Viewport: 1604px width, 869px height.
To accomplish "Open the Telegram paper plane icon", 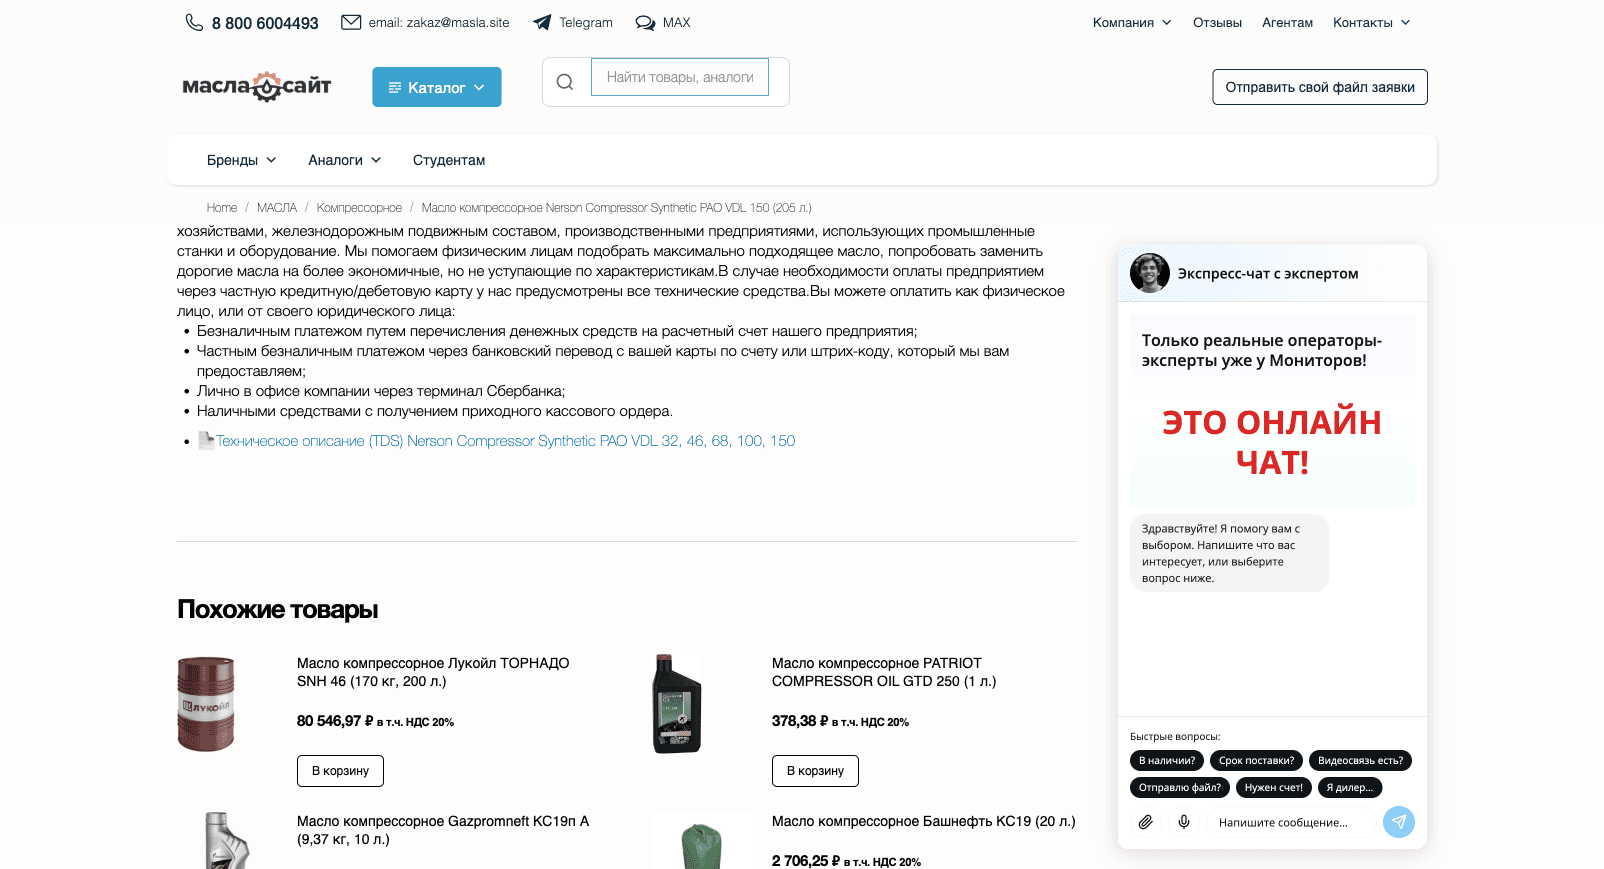I will tap(542, 22).
